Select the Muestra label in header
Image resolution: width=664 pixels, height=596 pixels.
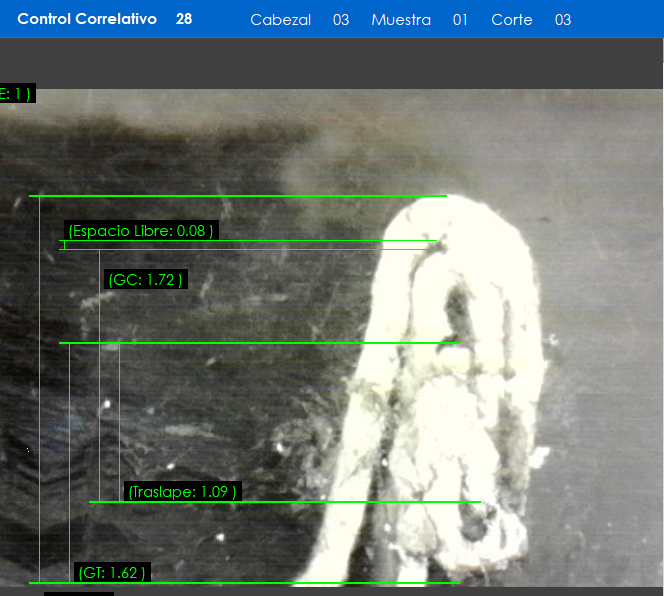[x=401, y=20]
